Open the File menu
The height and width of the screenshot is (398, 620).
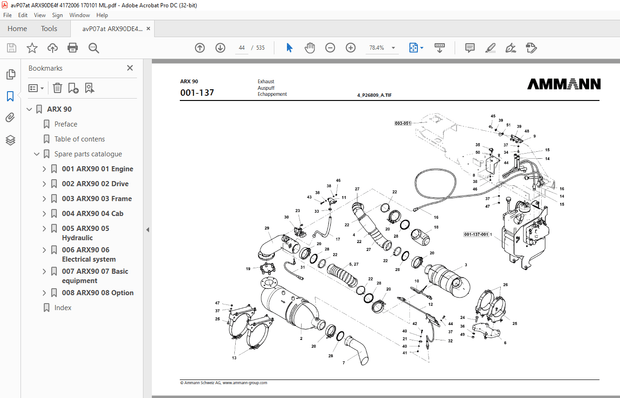pos(8,15)
